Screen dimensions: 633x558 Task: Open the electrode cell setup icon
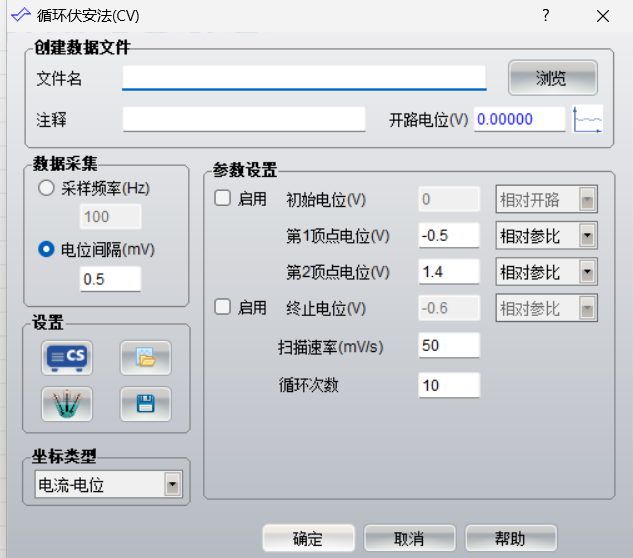coord(67,404)
